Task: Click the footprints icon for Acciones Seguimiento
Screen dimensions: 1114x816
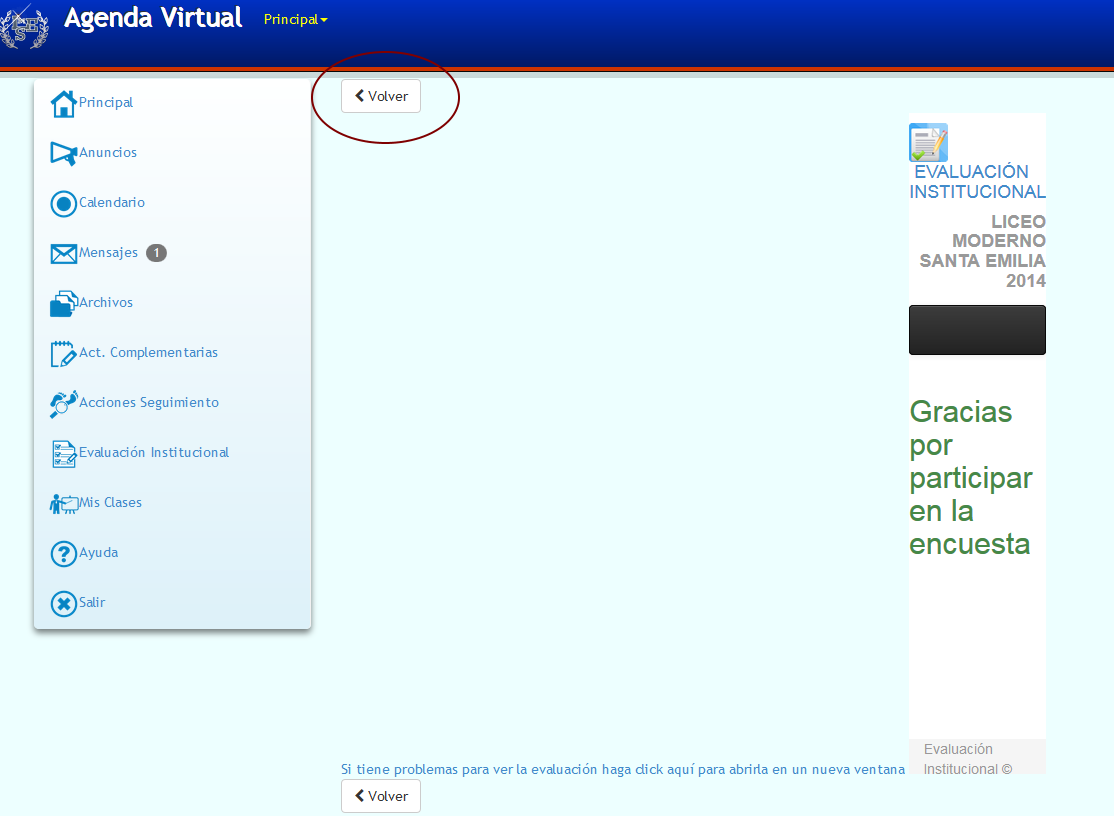Action: coord(63,403)
